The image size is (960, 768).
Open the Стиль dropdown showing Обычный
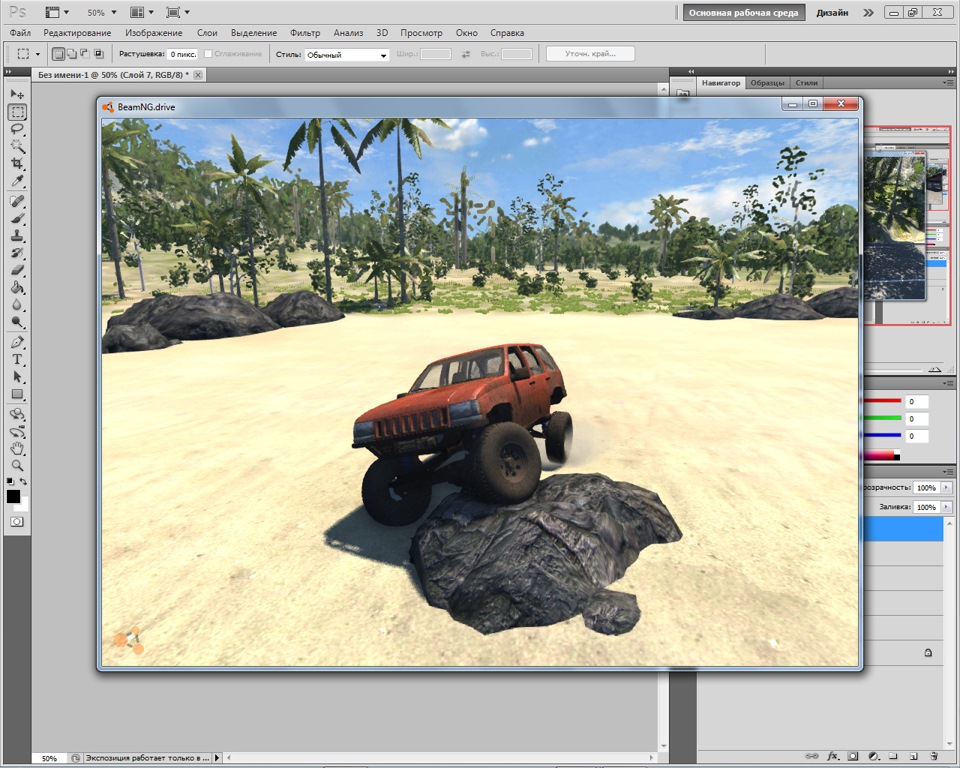pos(347,55)
